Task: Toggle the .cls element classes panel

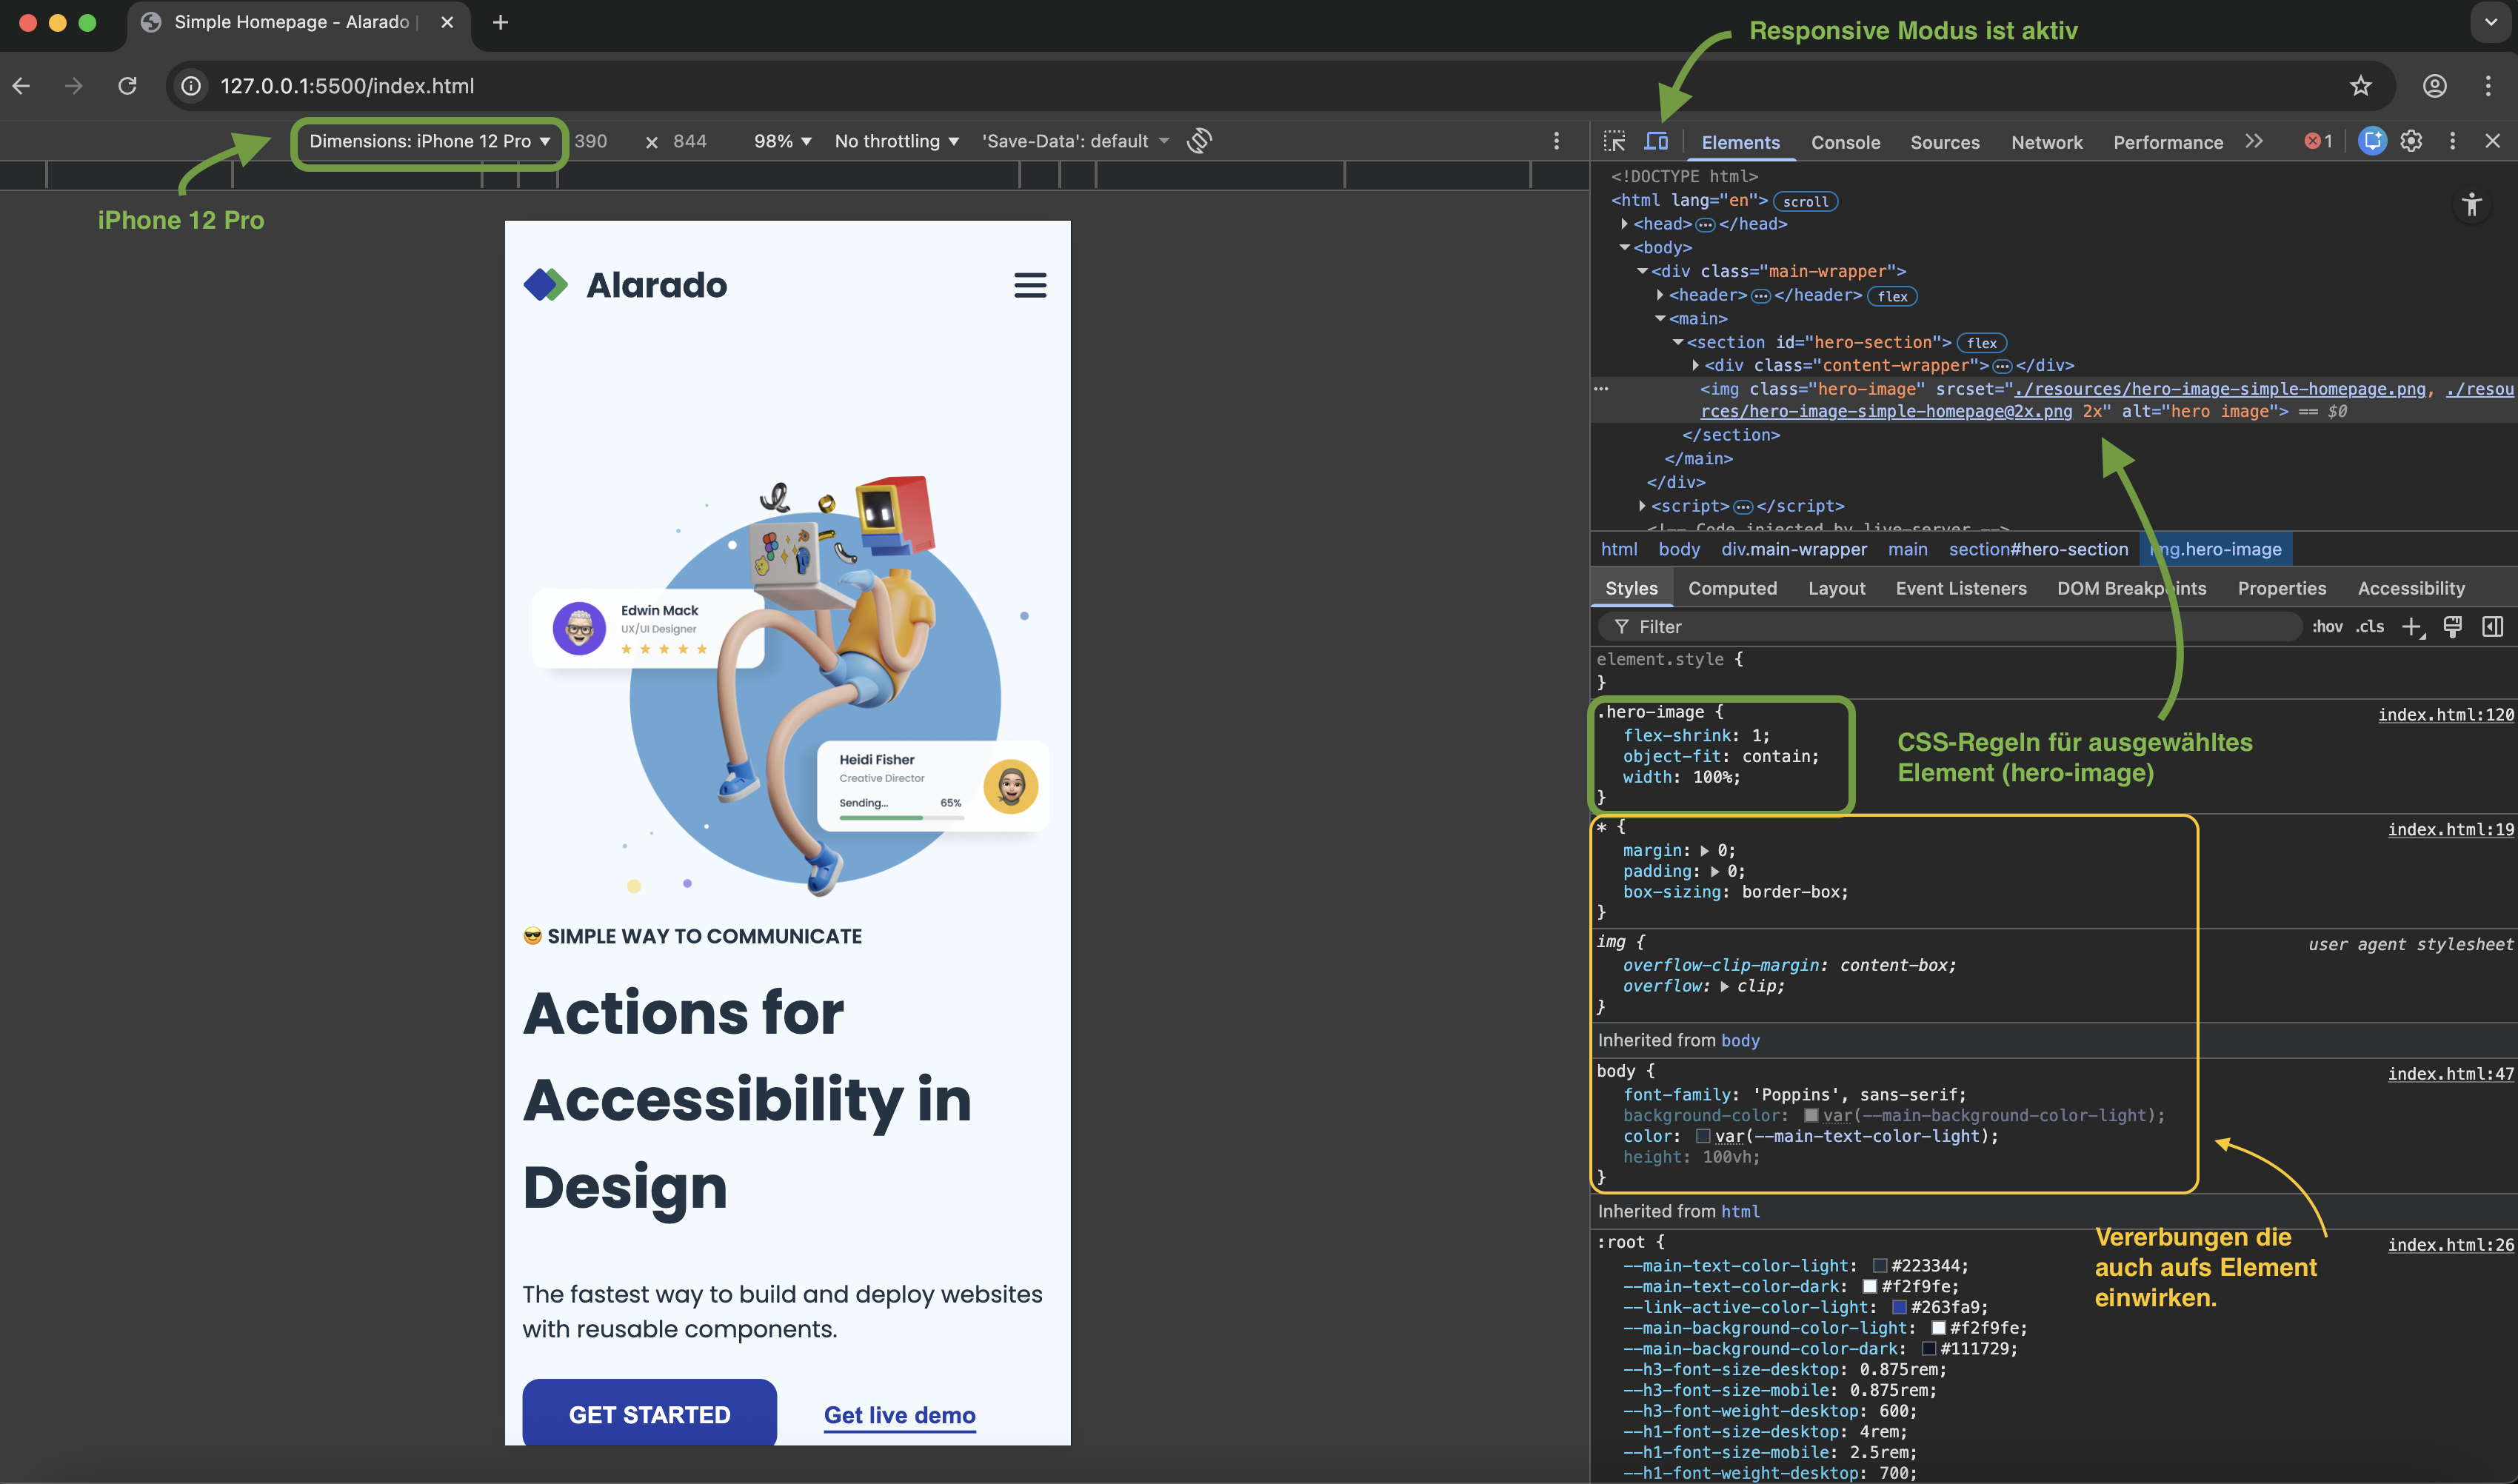Action: point(2369,627)
